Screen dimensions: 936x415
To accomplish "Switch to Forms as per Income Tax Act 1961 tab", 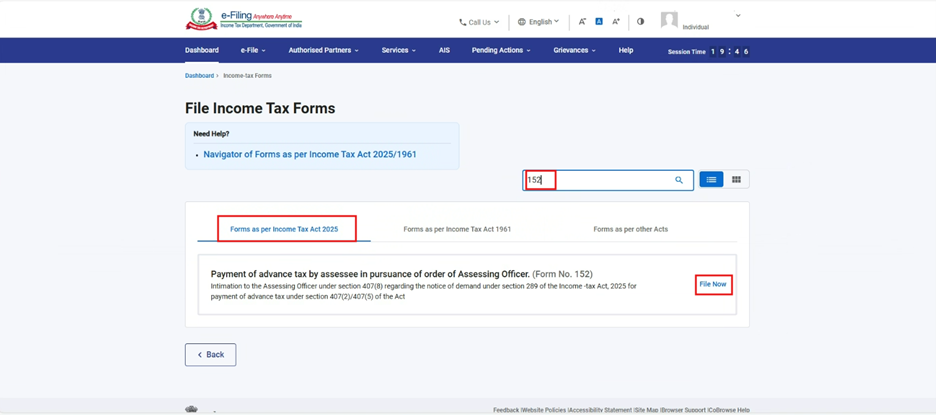I will 457,229.
